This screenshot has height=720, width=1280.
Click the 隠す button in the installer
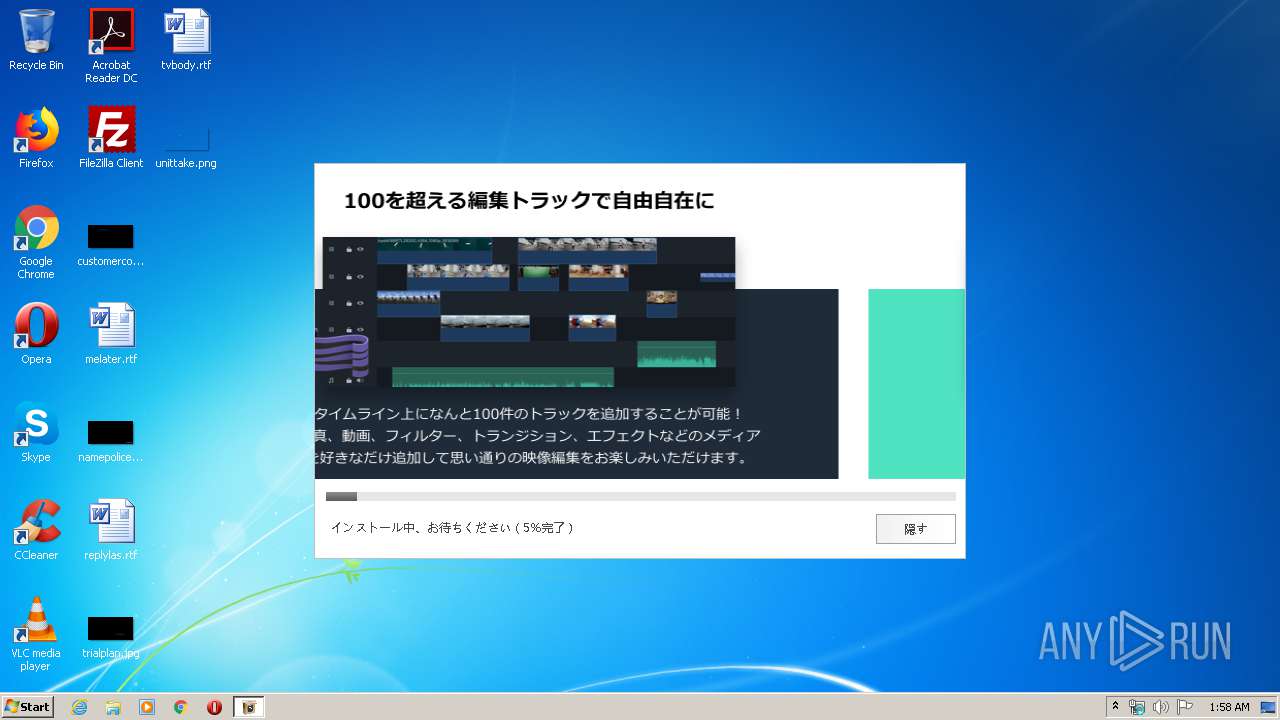coord(915,529)
